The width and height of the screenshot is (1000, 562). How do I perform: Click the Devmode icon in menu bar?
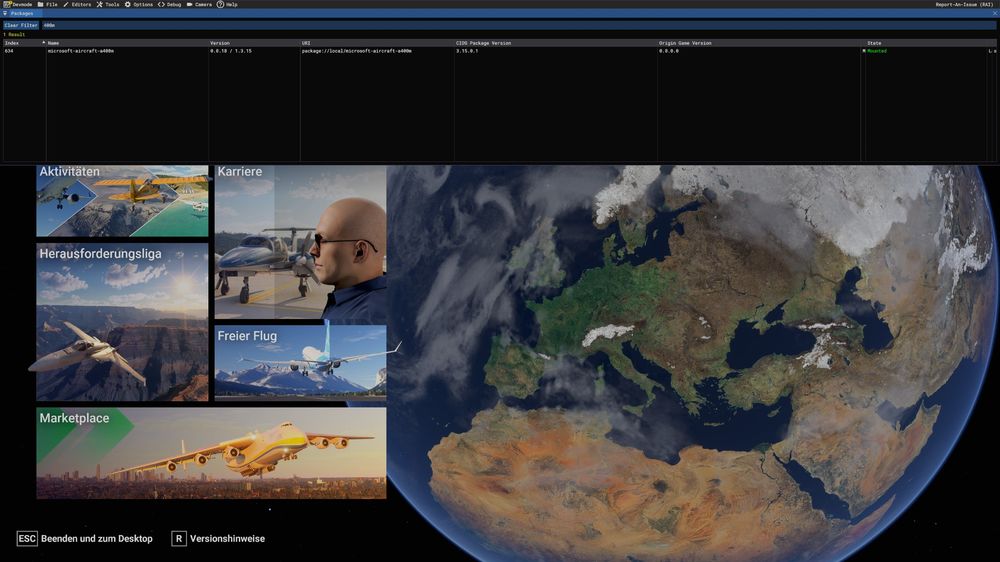click(x=5, y=4)
